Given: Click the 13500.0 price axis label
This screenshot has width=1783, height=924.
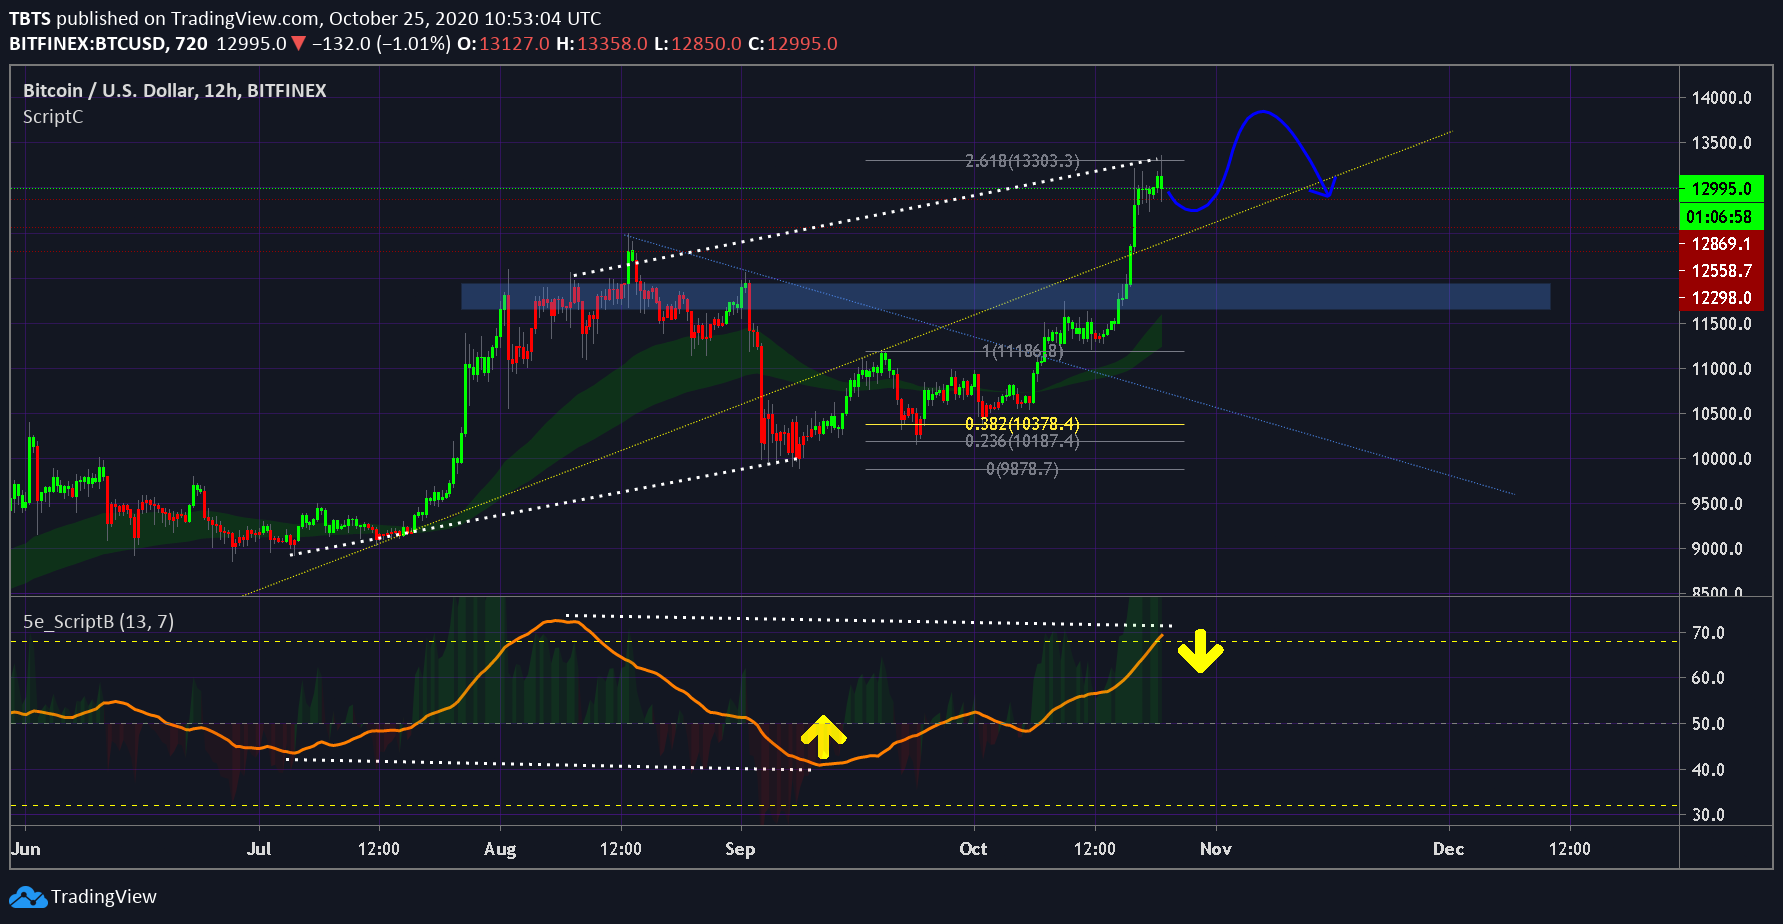Looking at the screenshot, I should tap(1722, 143).
